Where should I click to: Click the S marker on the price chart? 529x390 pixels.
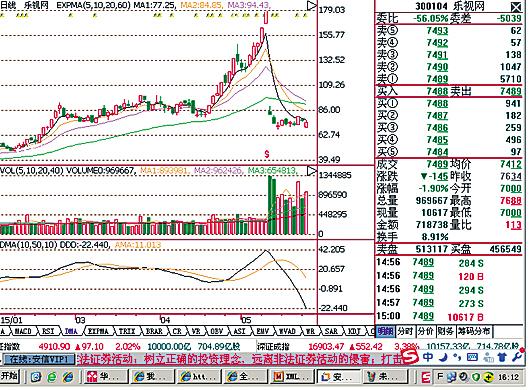(267, 155)
